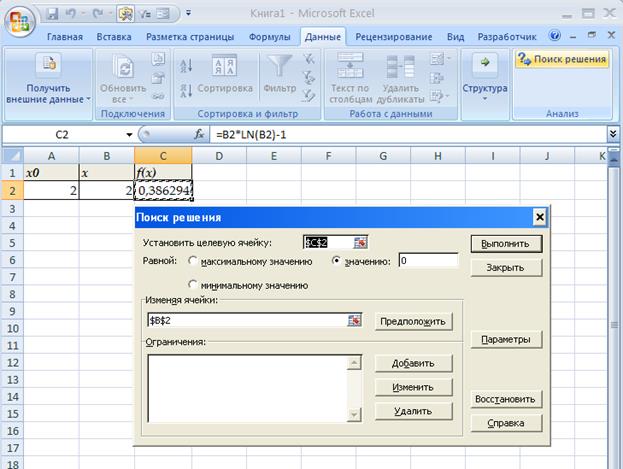Viewport: 623px width, 469px height.
Task: Click Reapply filter icon
Action: pyautogui.click(x=309, y=78)
